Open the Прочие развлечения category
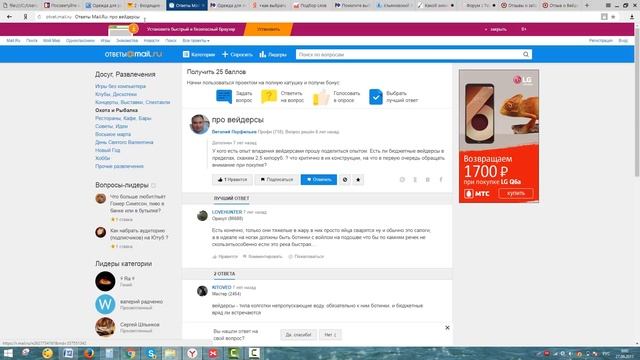640x360 pixels. [119, 166]
